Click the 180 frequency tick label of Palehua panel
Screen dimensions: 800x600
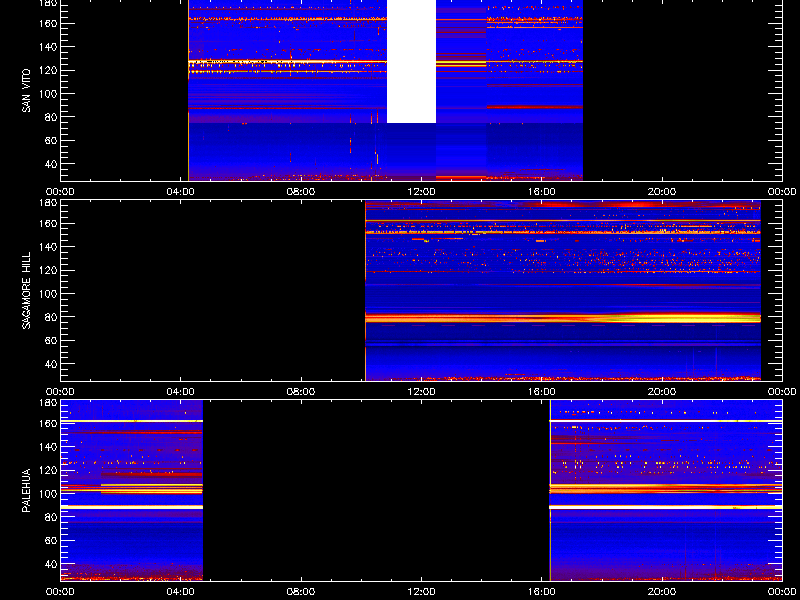pos(48,403)
